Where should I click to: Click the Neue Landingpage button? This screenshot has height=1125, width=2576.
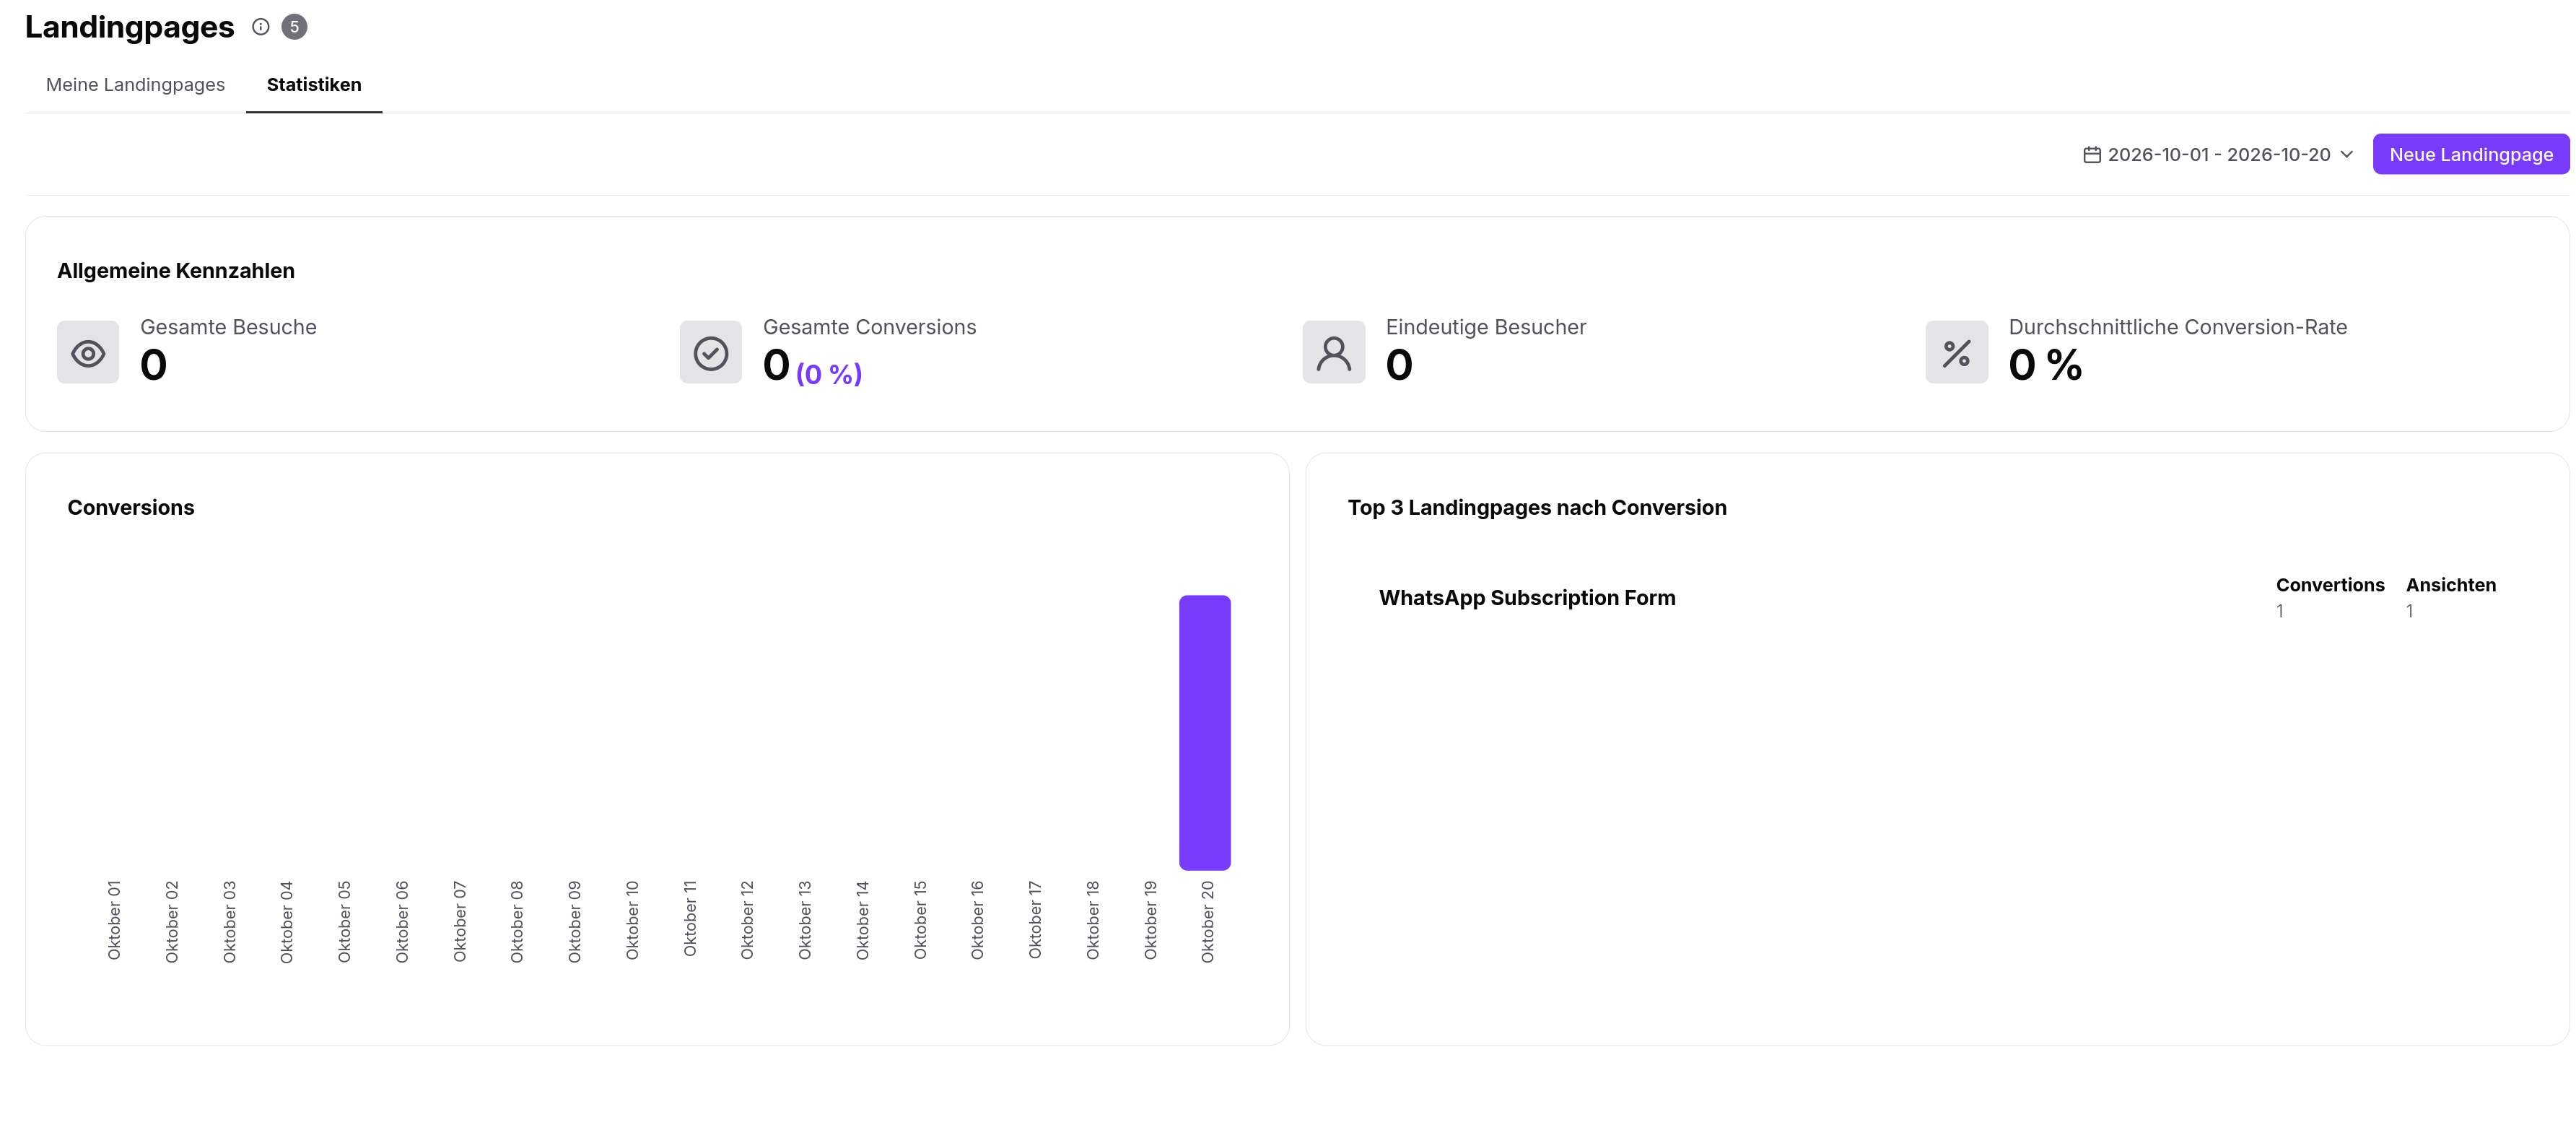point(2470,155)
